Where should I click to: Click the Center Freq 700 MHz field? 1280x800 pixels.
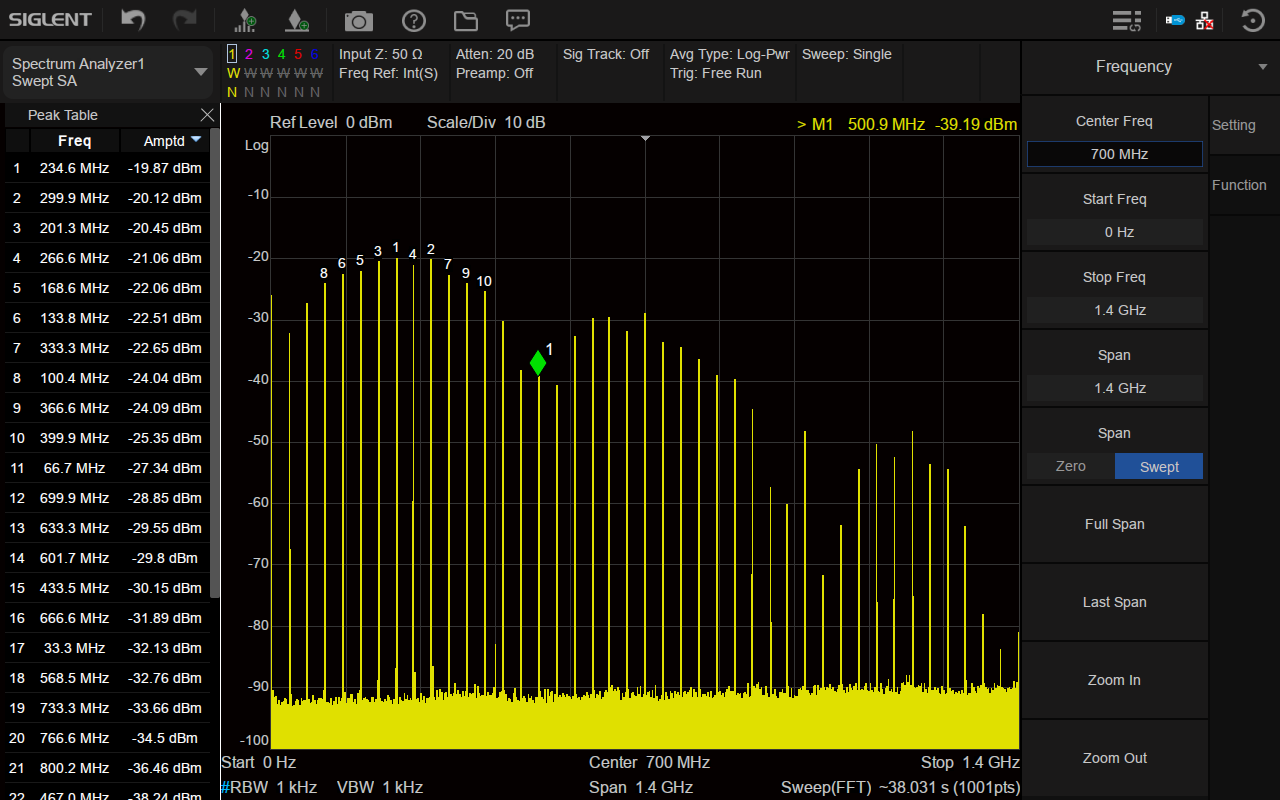(x=1114, y=154)
